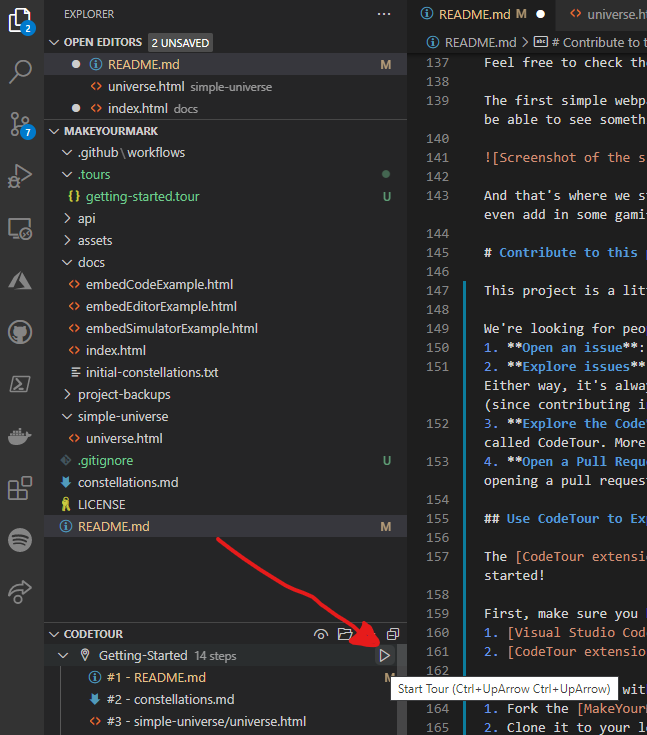Open the PowerShell view icon
Image resolution: width=647 pixels, height=735 pixels.
20,384
